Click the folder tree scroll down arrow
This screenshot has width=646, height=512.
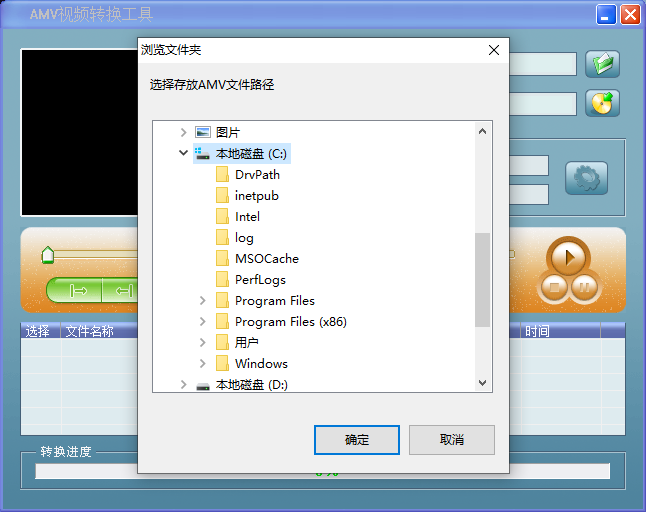click(482, 383)
